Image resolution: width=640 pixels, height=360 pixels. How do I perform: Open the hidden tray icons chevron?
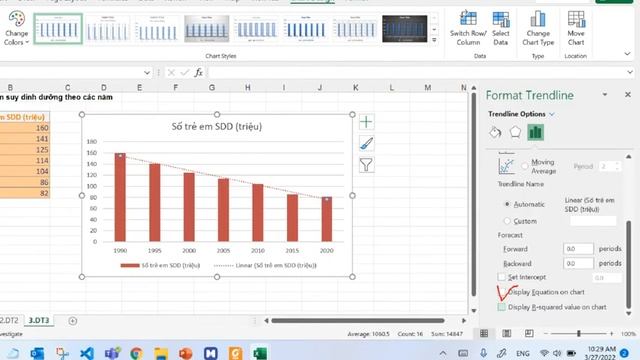pos(443,353)
